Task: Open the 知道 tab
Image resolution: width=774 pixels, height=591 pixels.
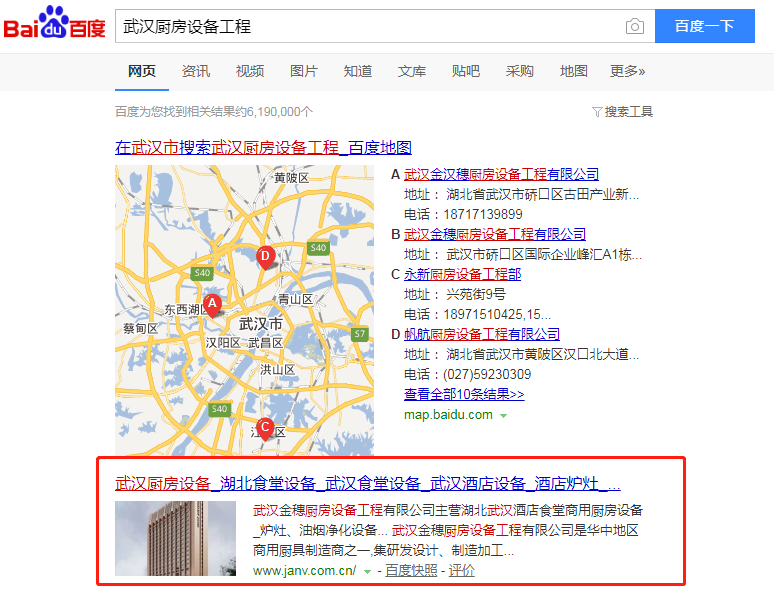Action: point(358,72)
